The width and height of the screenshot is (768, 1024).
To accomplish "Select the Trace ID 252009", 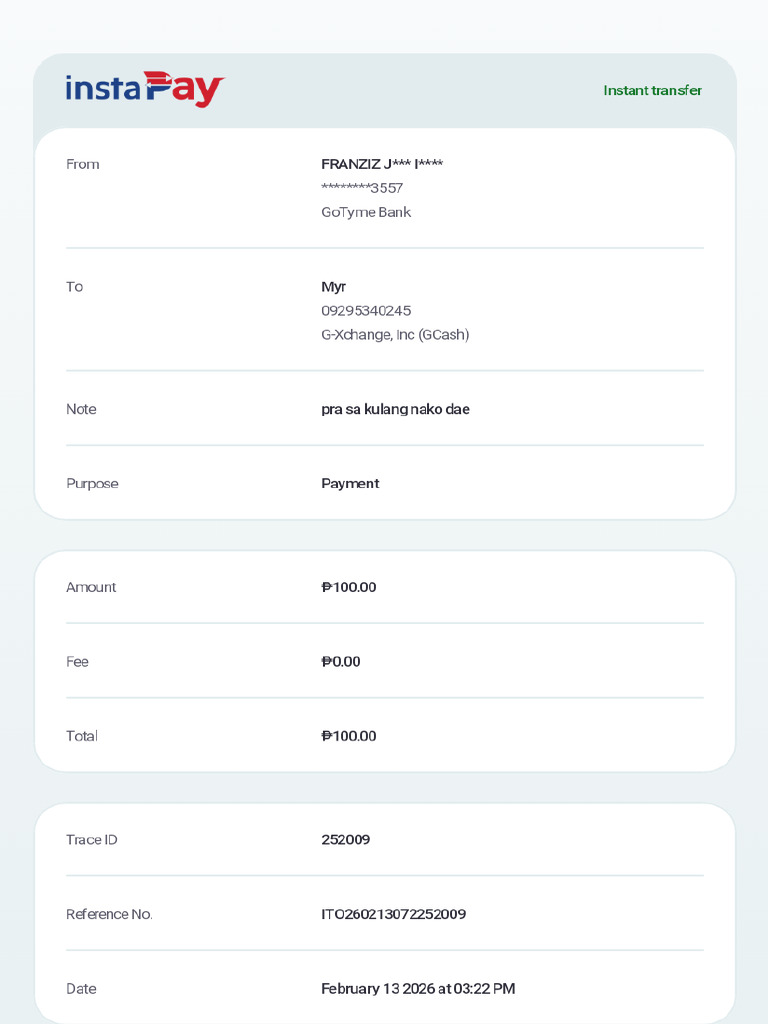I will coord(345,840).
